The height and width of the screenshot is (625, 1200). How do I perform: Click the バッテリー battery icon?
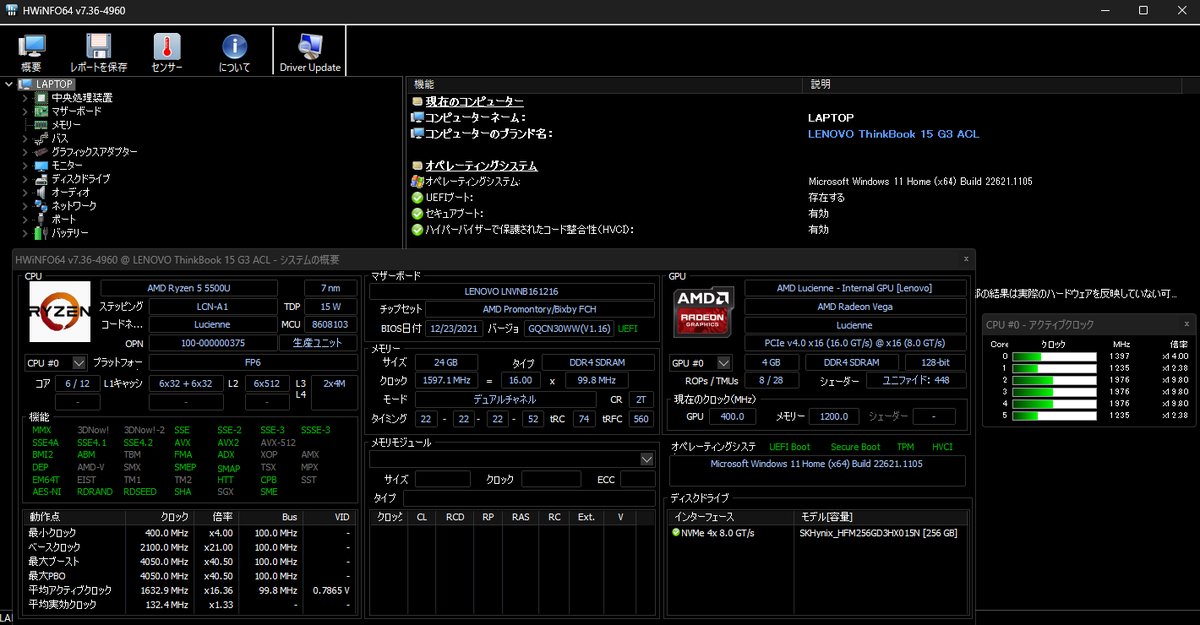click(x=42, y=233)
